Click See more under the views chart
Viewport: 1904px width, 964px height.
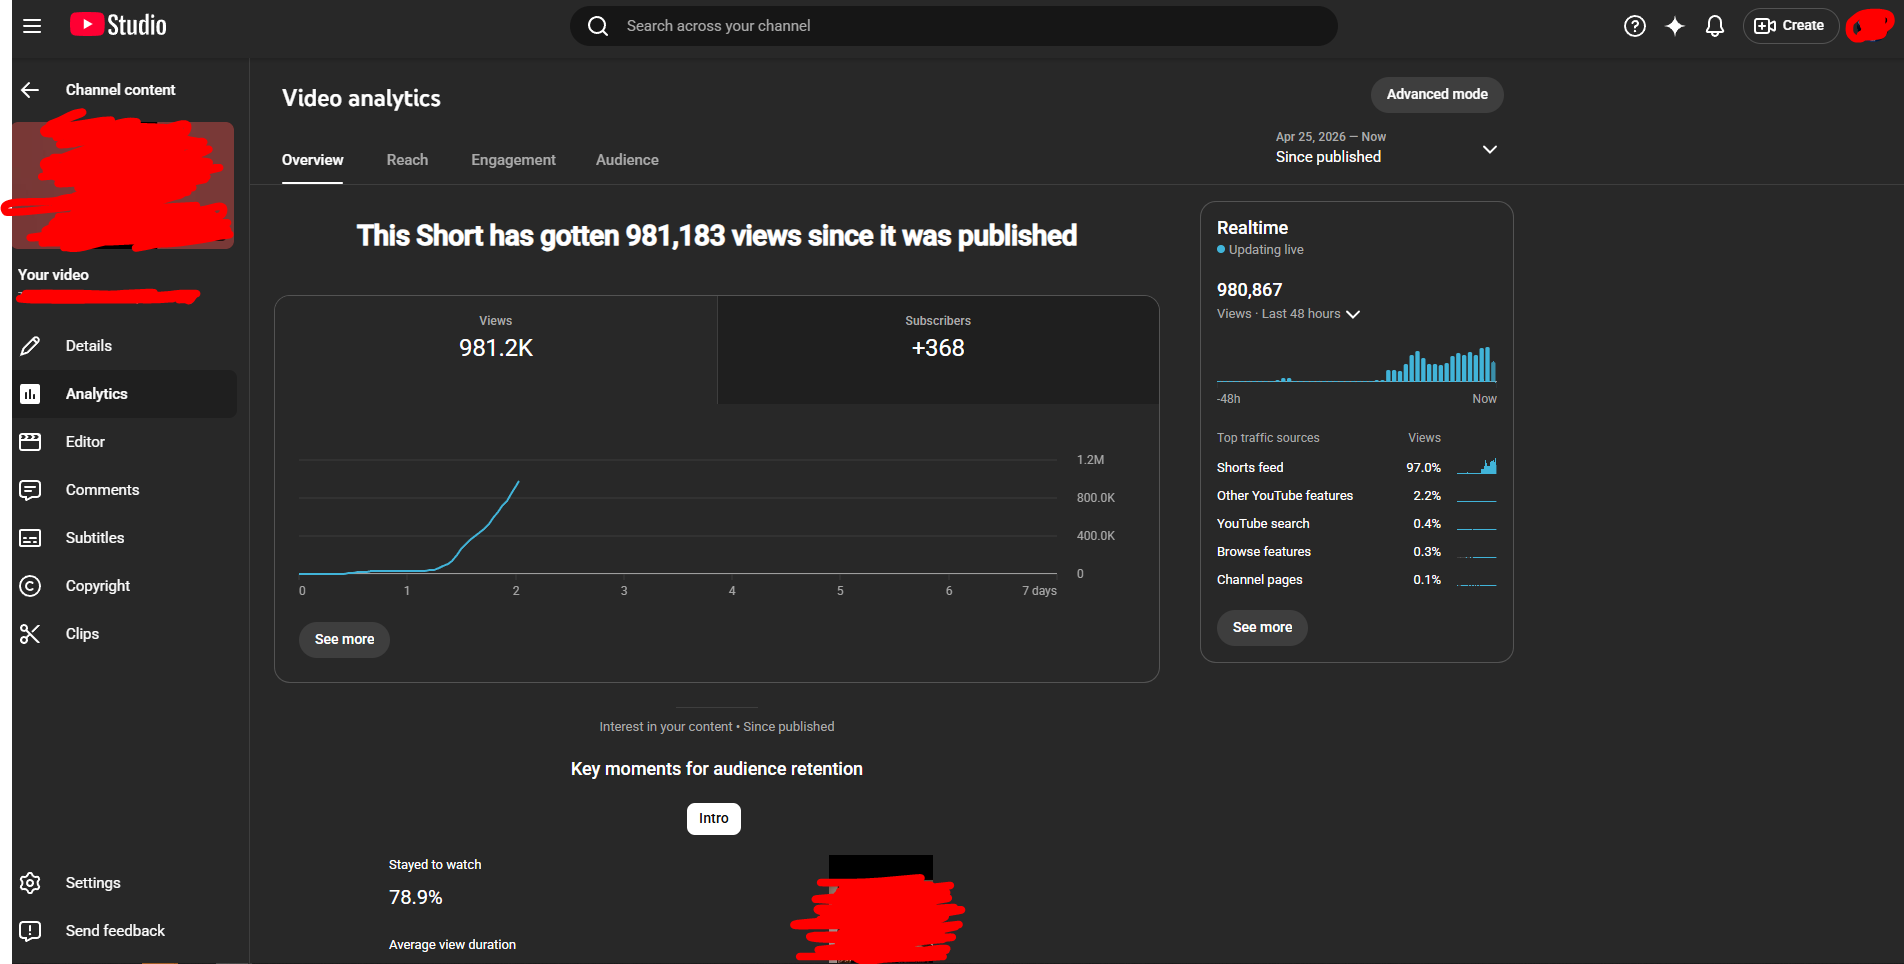(344, 640)
